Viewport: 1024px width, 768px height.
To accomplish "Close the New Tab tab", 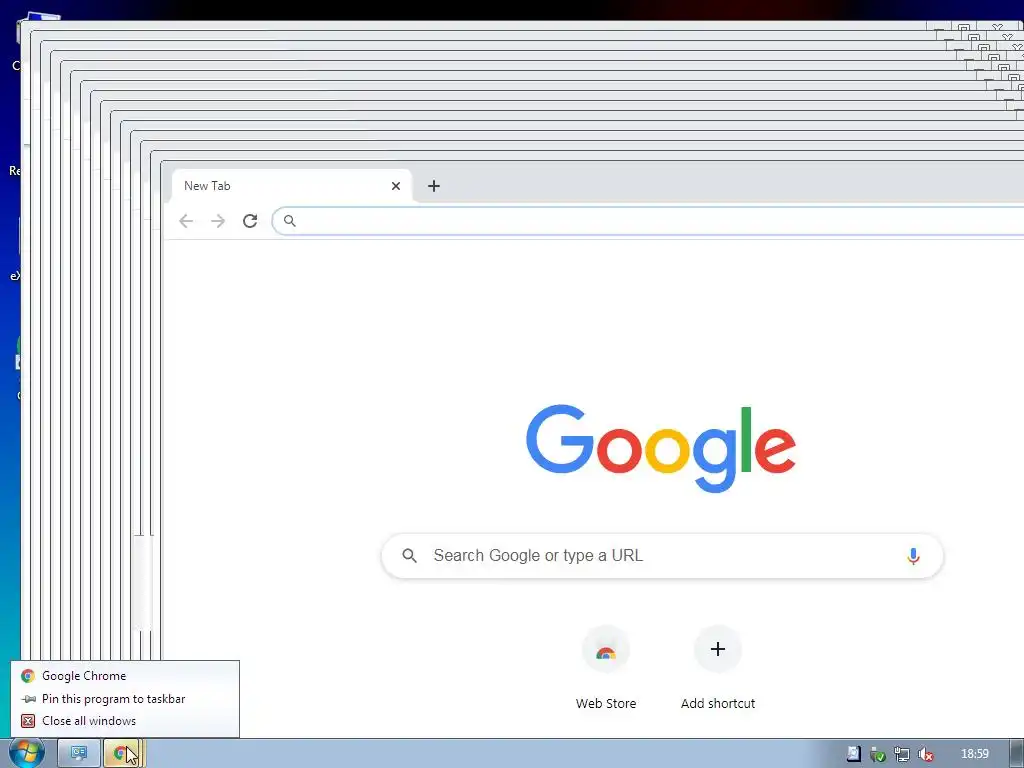I will [396, 186].
